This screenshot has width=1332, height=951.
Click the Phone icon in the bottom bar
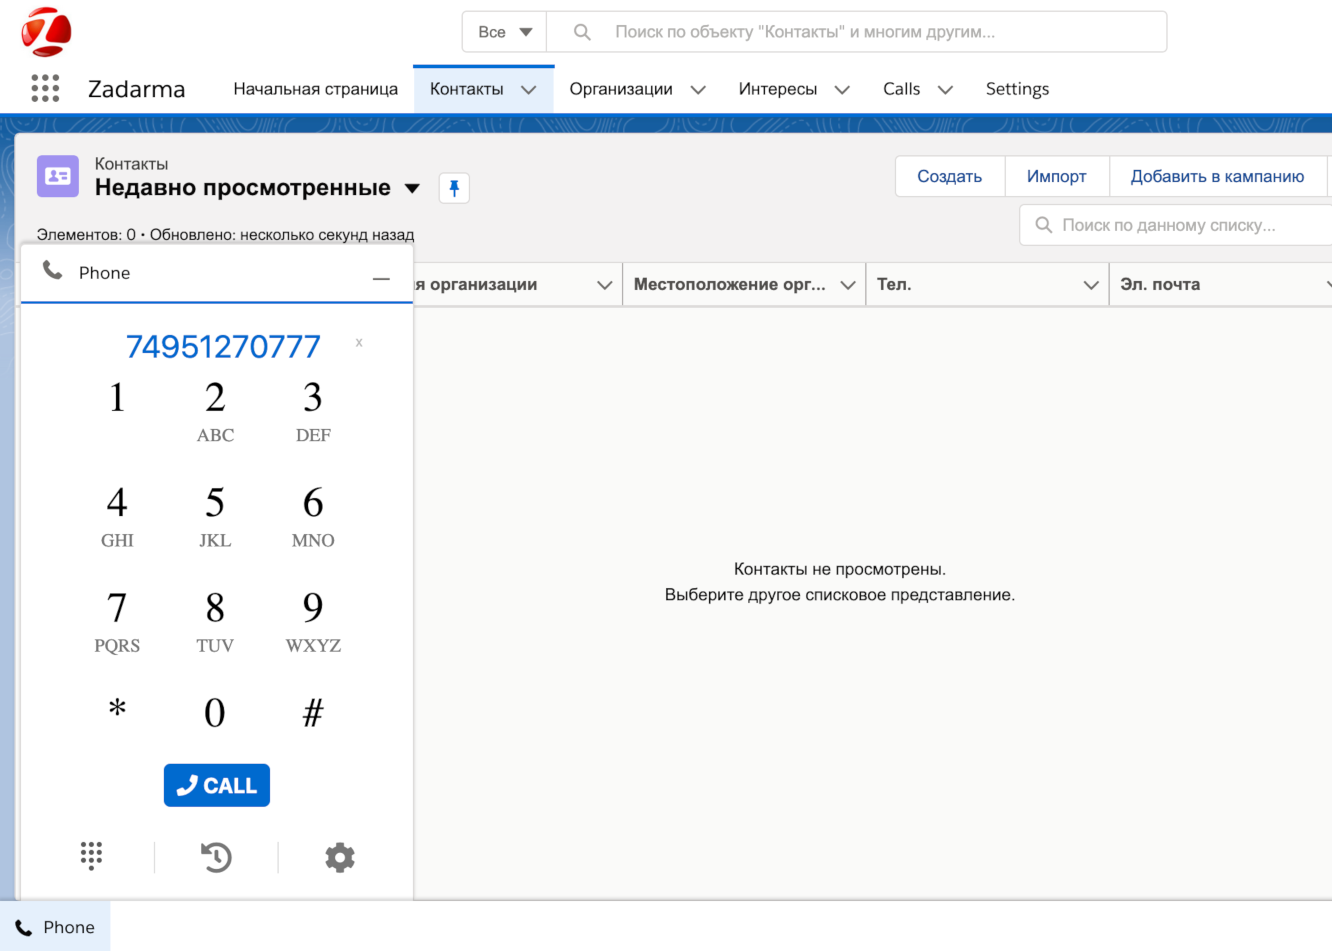(22, 927)
